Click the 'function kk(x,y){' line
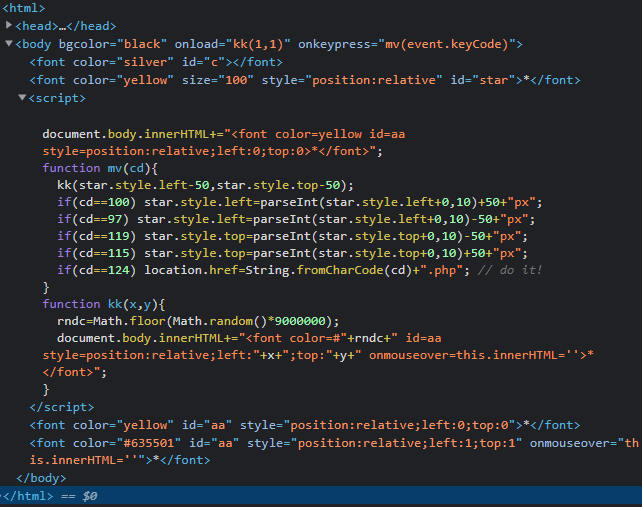Viewport: 642px width, 507px height. (x=104, y=304)
